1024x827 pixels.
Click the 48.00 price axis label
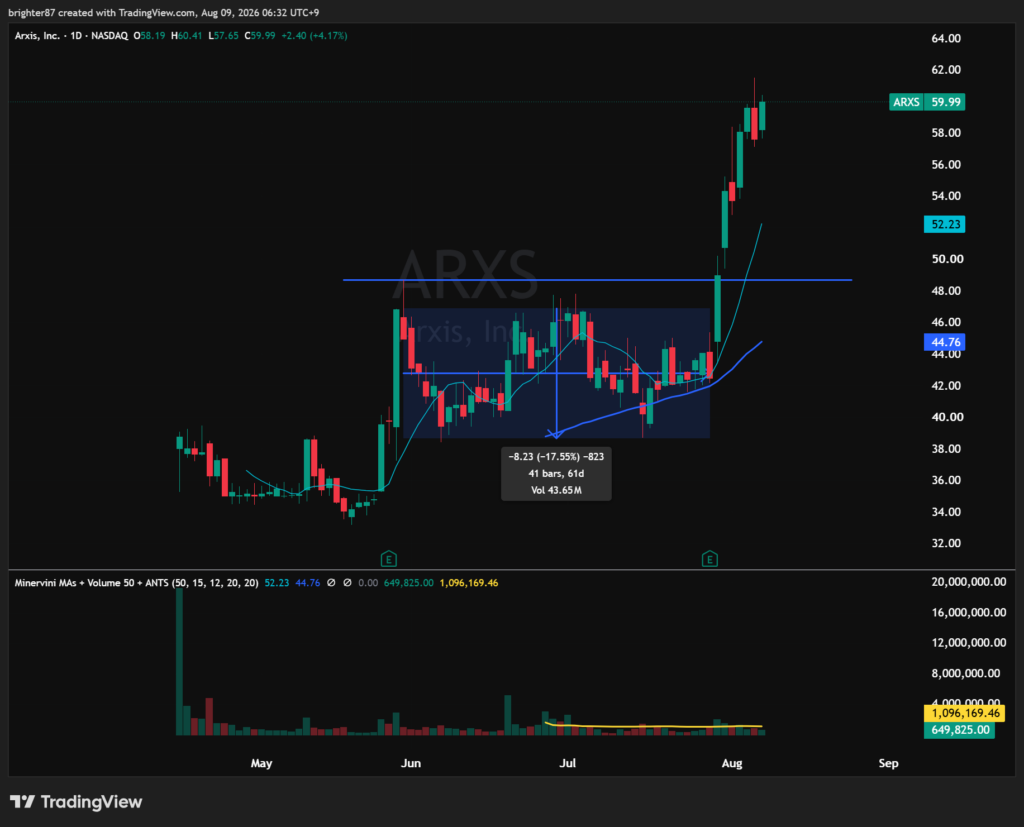pyautogui.click(x=946, y=291)
